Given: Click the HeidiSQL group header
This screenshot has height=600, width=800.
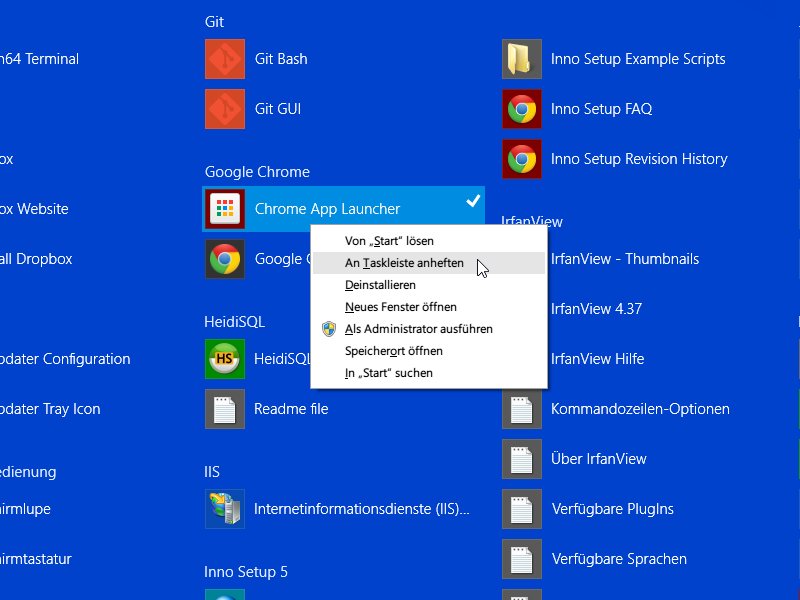Looking at the screenshot, I should pos(235,322).
